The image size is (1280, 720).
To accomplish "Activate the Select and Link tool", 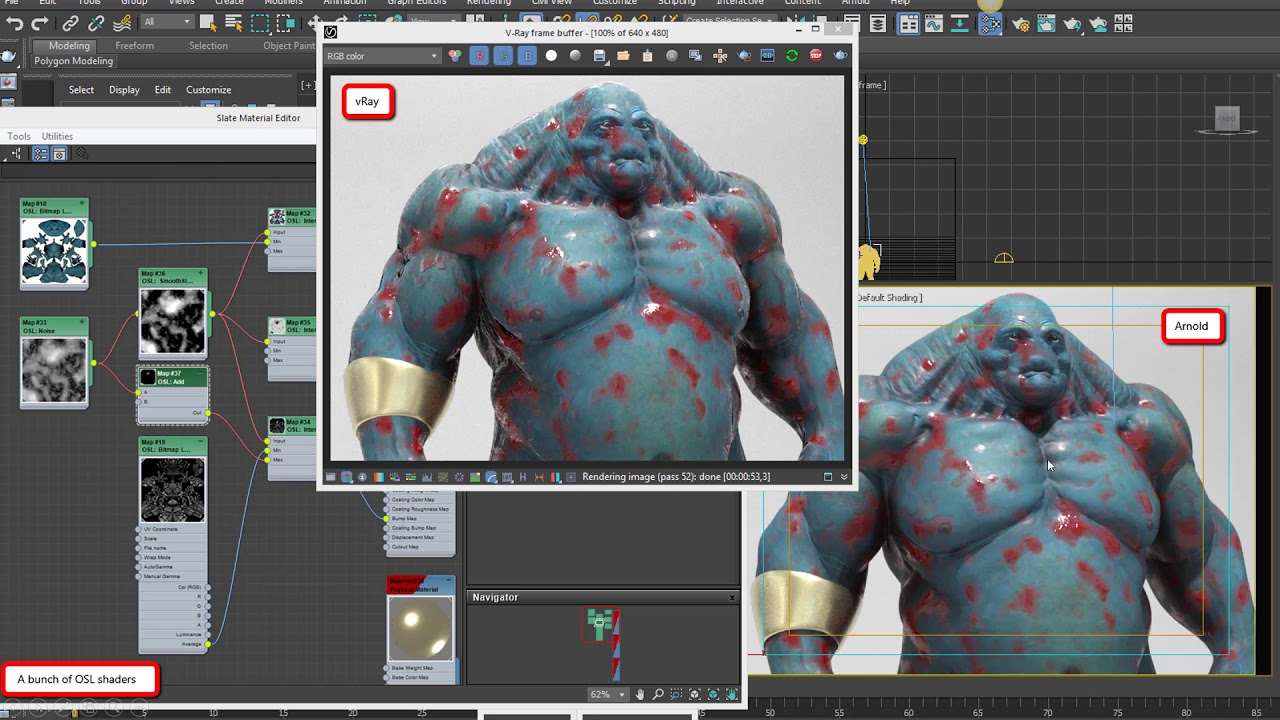I will coord(71,23).
